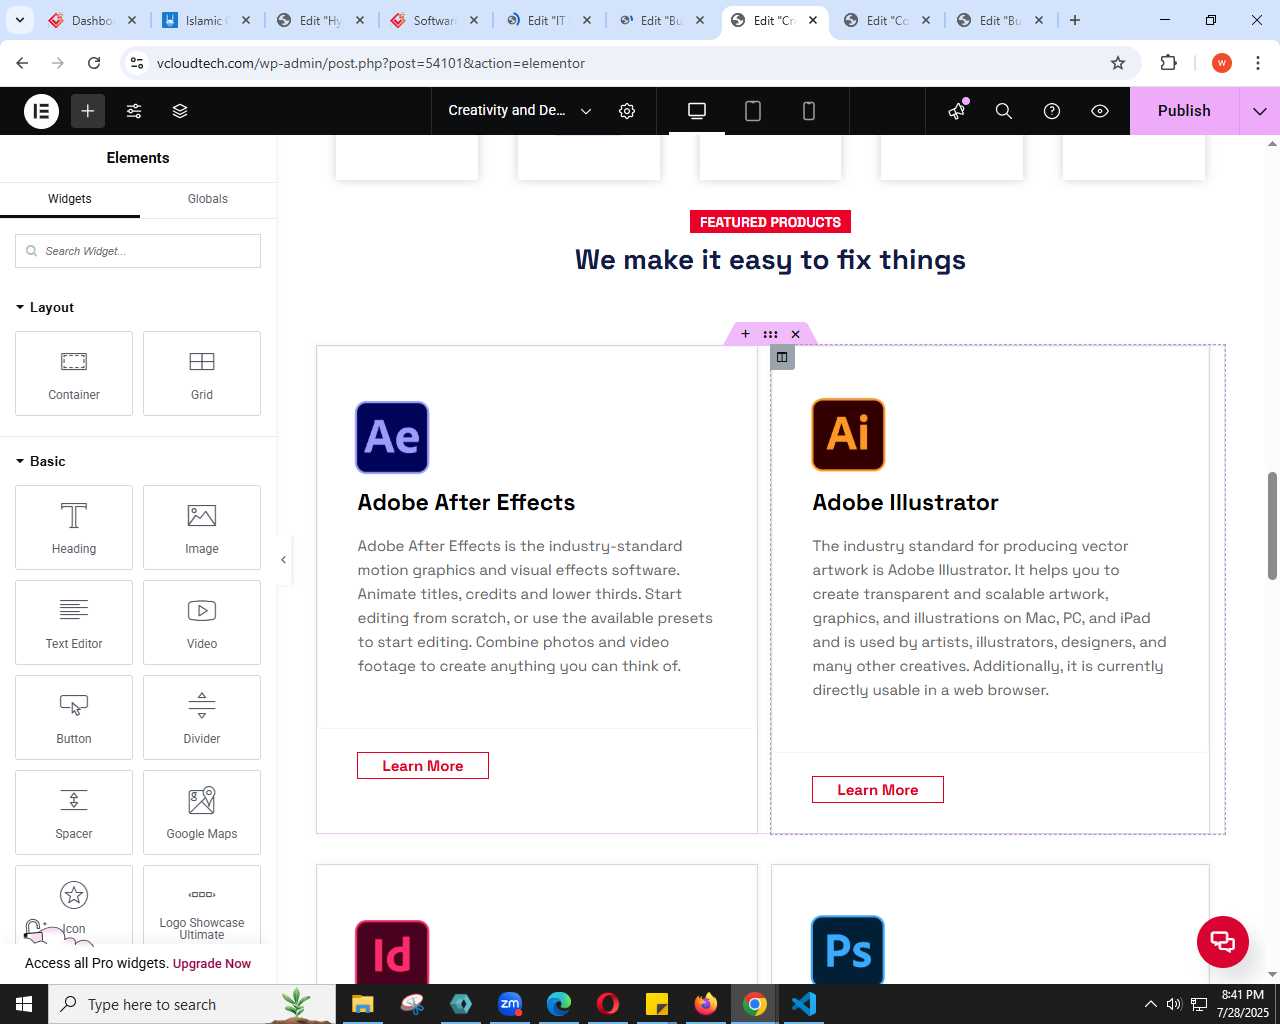
Task: Select the Heading widget
Action: coord(74,527)
